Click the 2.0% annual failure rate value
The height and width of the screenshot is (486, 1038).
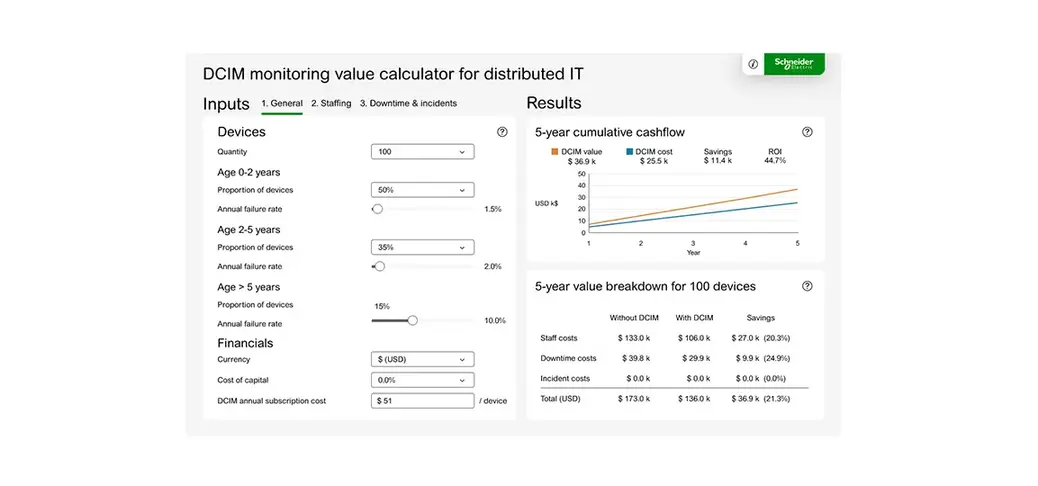click(493, 267)
